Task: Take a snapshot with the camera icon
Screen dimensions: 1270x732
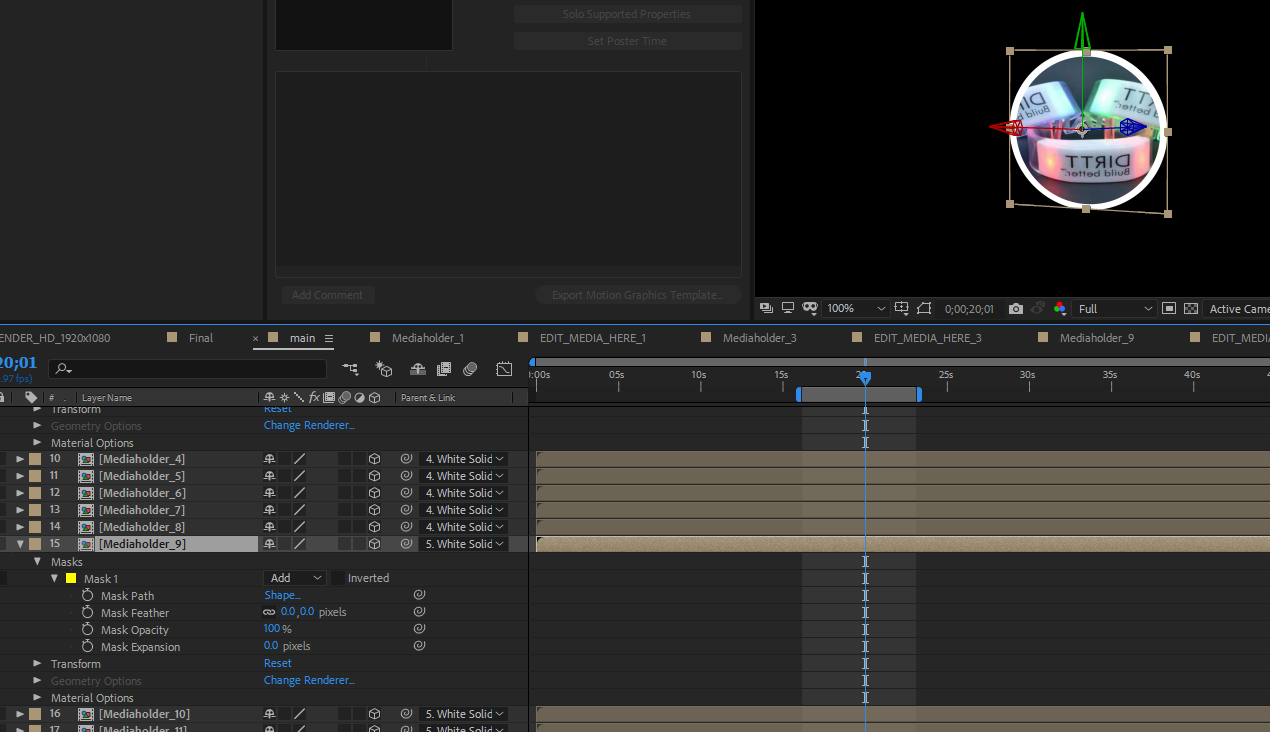Action: (1016, 309)
